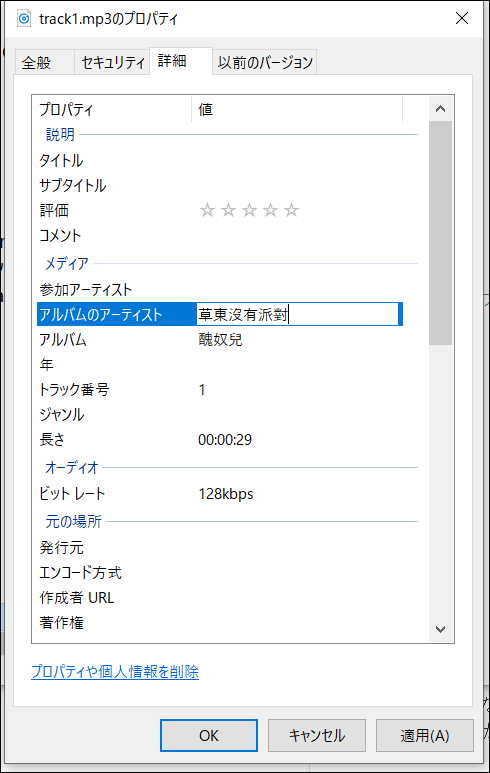
Task: Set rating to two stars
Action: (228, 211)
